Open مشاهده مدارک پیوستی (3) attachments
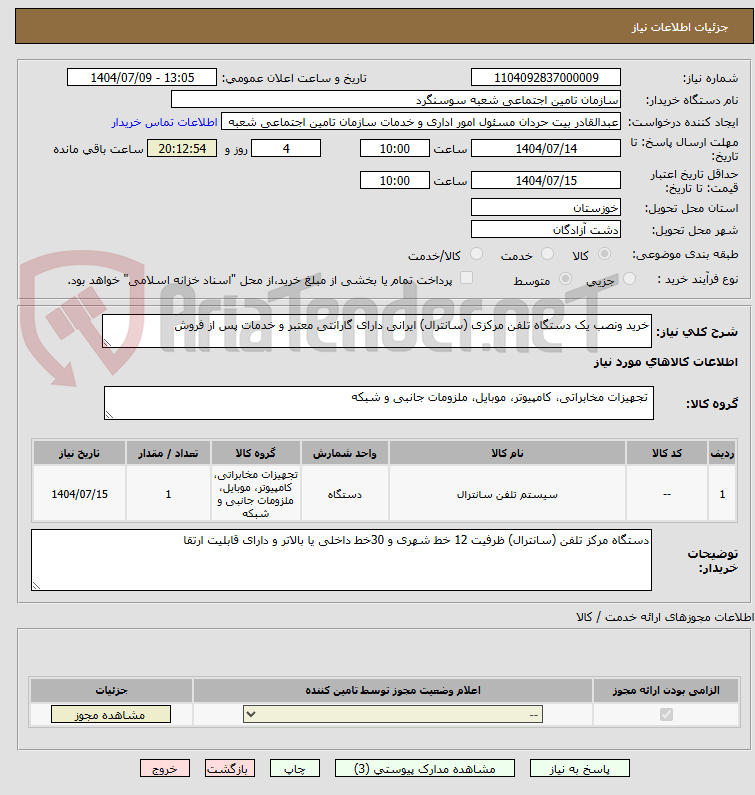This screenshot has height=795, width=755. click(424, 769)
